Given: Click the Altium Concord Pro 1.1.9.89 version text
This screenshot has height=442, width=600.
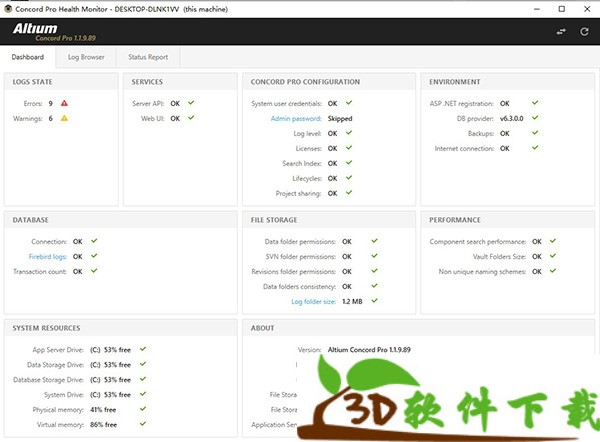Looking at the screenshot, I should pos(369,350).
